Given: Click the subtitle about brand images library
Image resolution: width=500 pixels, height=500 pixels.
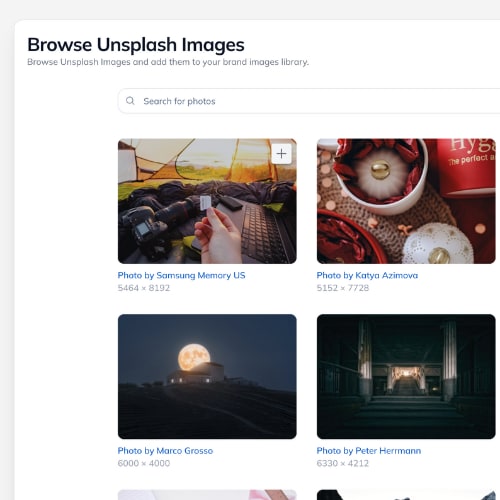Looking at the screenshot, I should click(x=168, y=62).
